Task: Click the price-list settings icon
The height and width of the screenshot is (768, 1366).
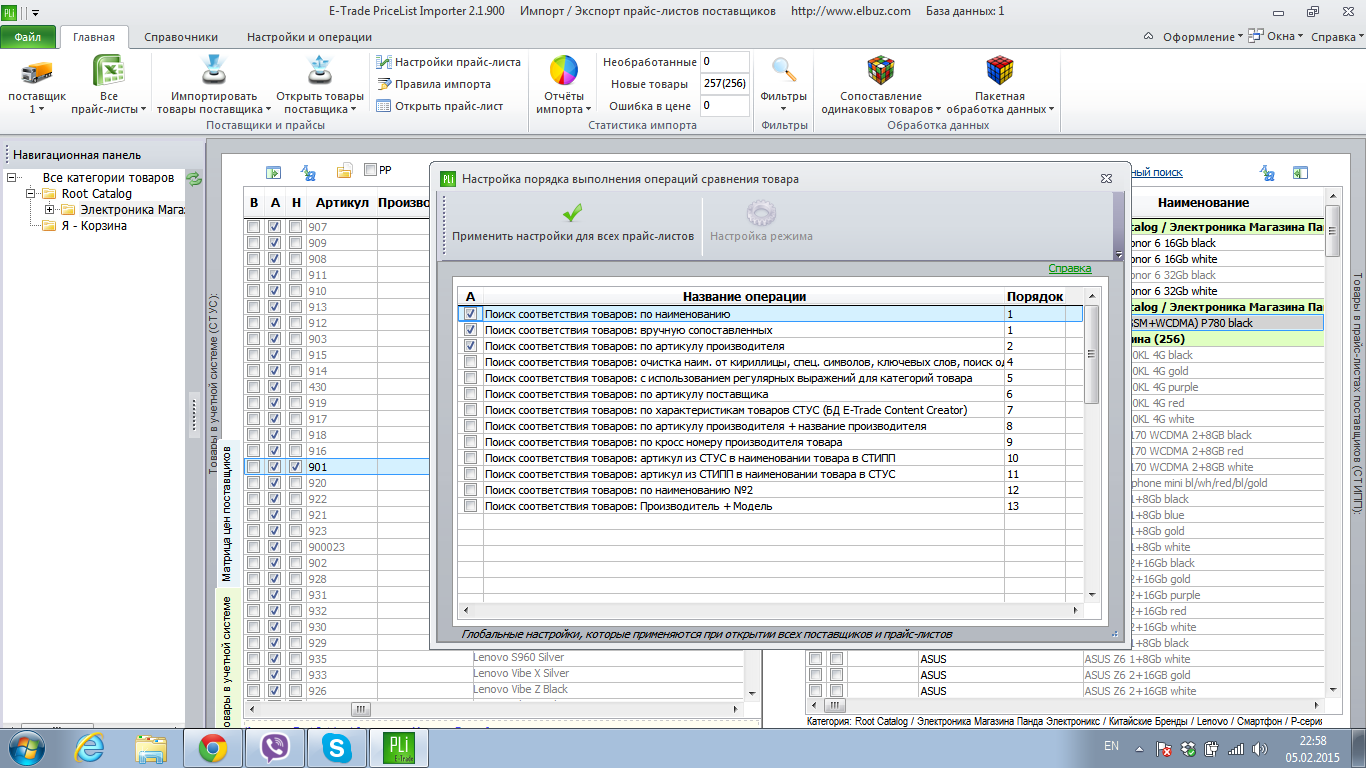Action: coord(383,62)
